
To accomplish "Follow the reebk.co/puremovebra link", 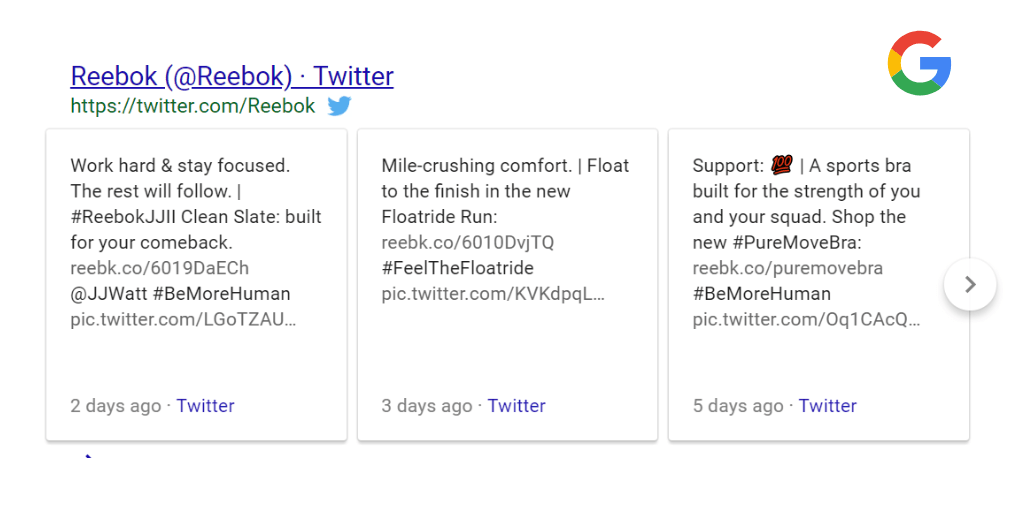I will 788,268.
